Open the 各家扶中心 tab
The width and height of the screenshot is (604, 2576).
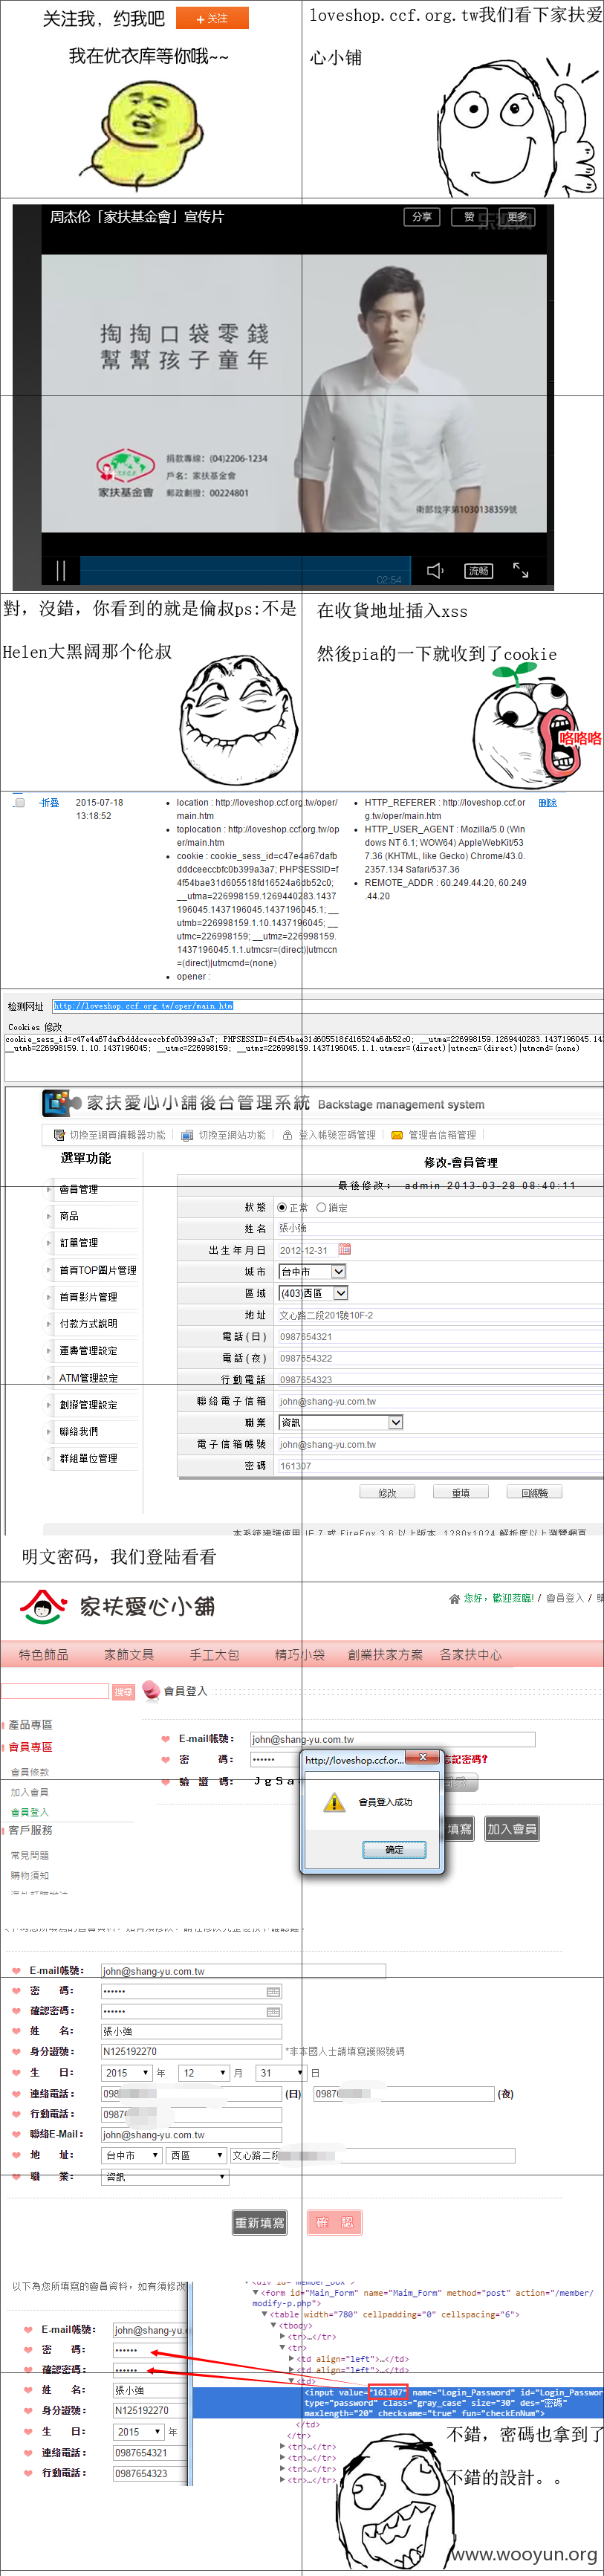471,1655
